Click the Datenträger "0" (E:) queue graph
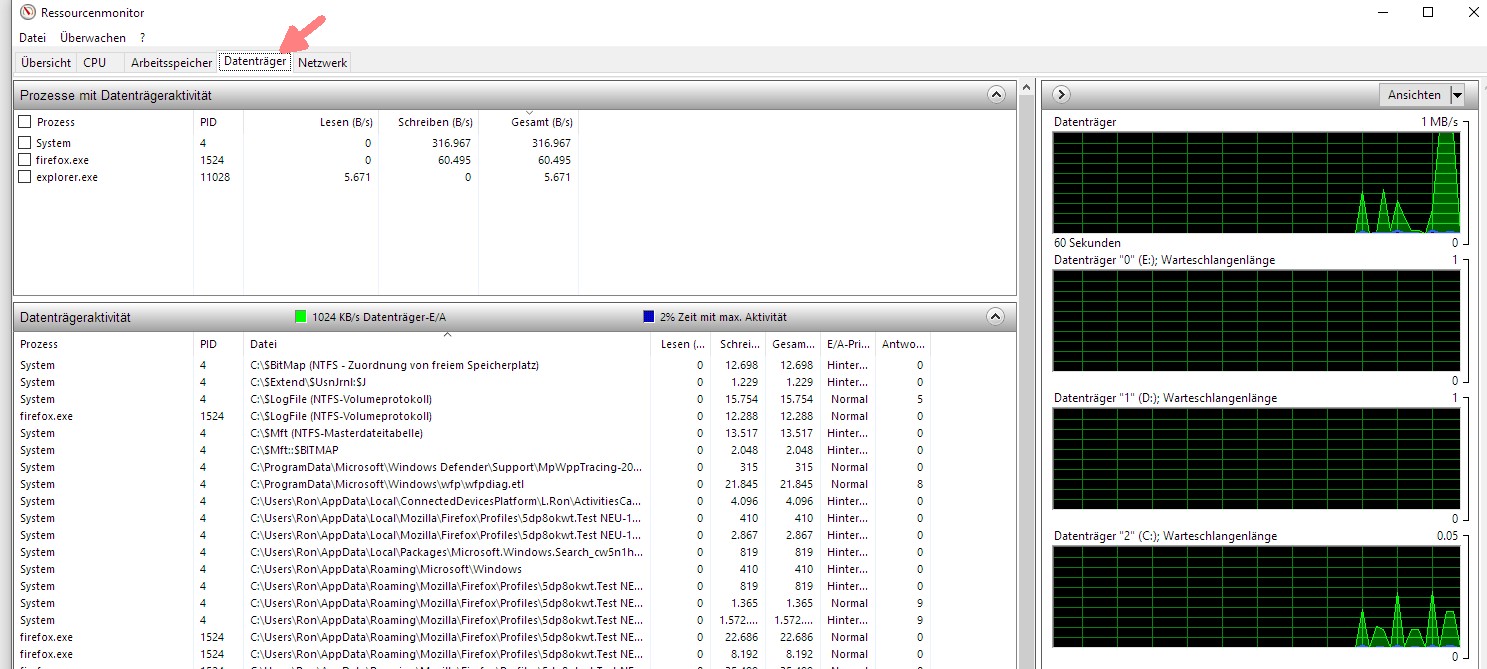The height and width of the screenshot is (669, 1487). tap(1256, 321)
